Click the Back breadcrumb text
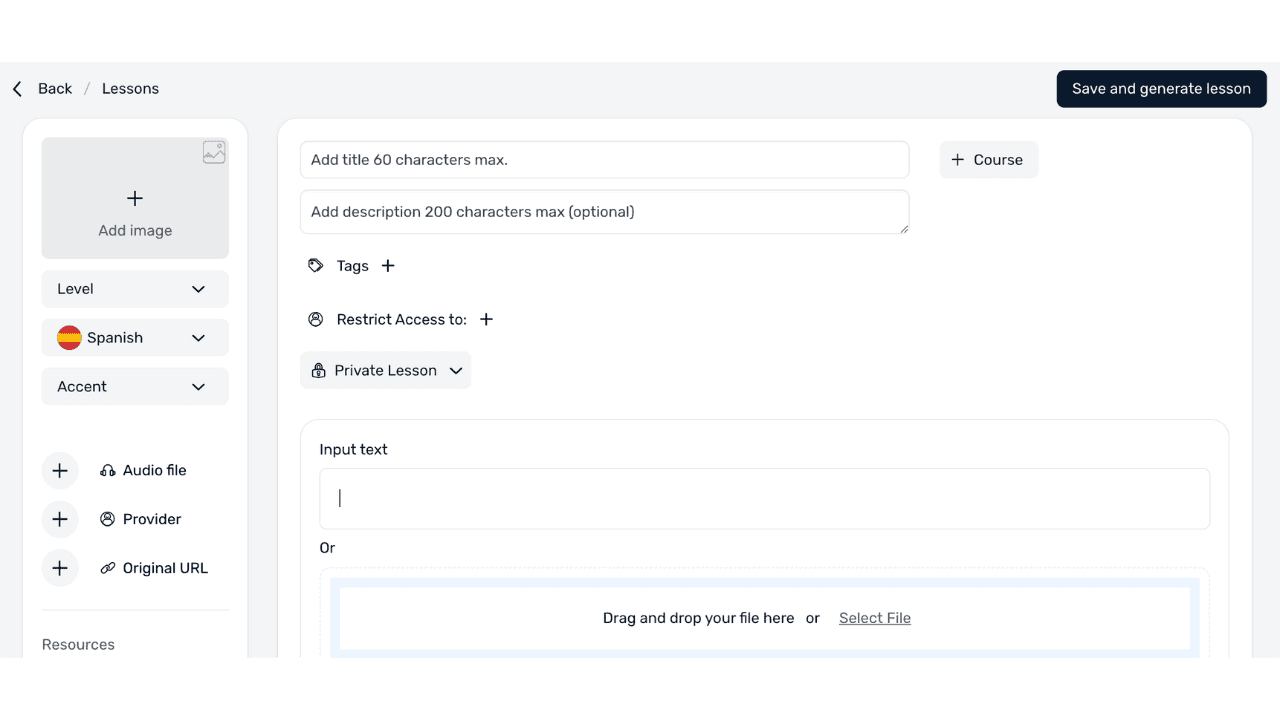Screen dimensions: 1280x720 coord(55,89)
